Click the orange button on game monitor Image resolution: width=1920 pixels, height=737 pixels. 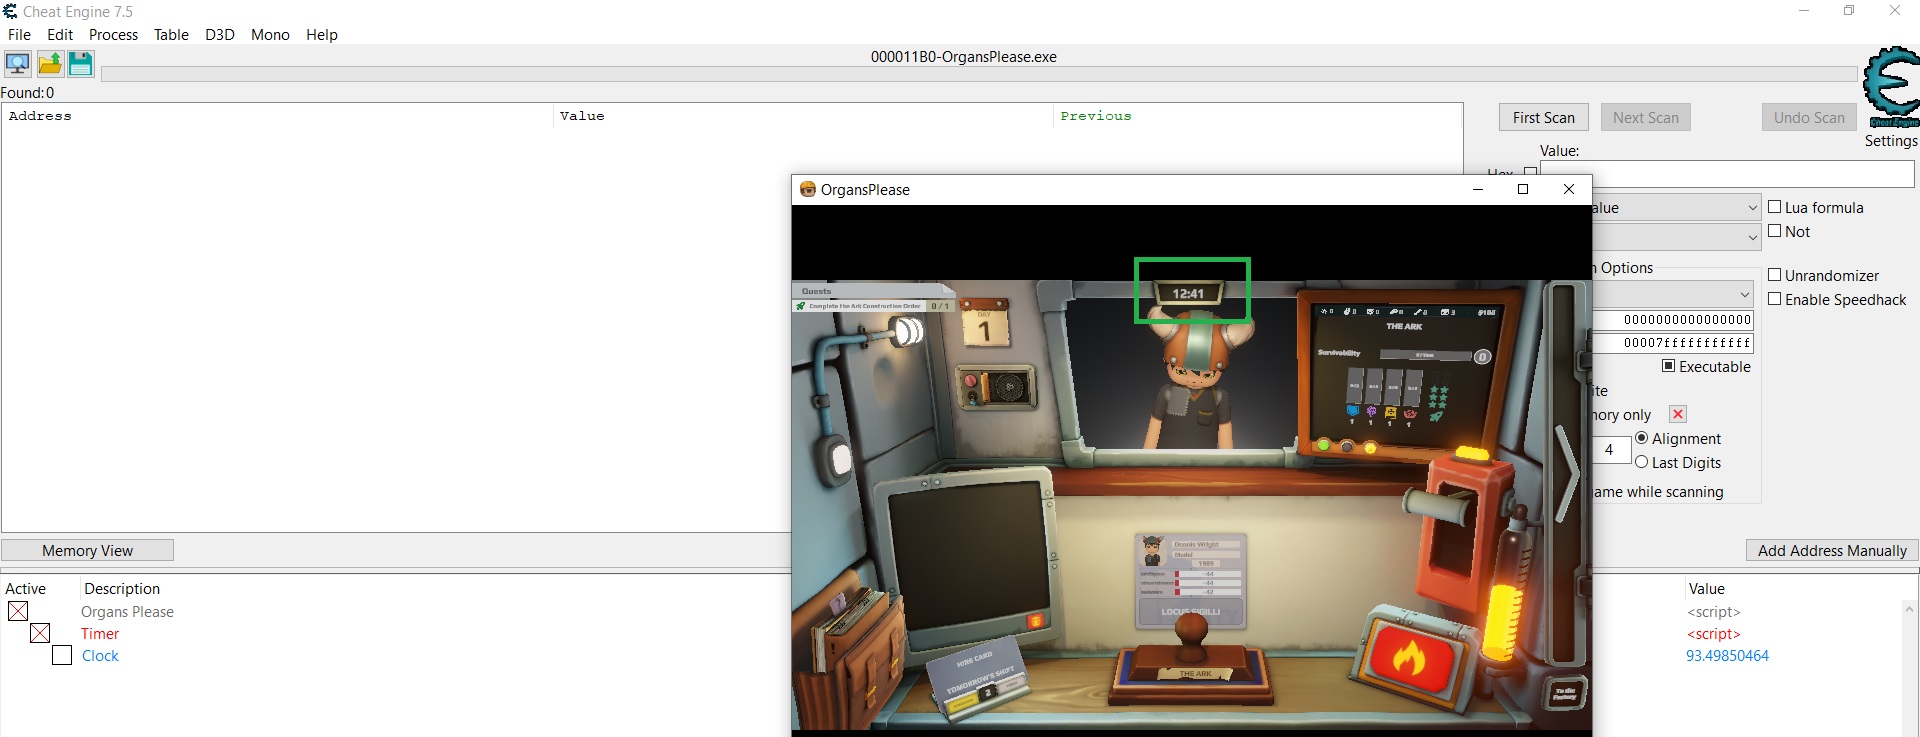click(1035, 621)
